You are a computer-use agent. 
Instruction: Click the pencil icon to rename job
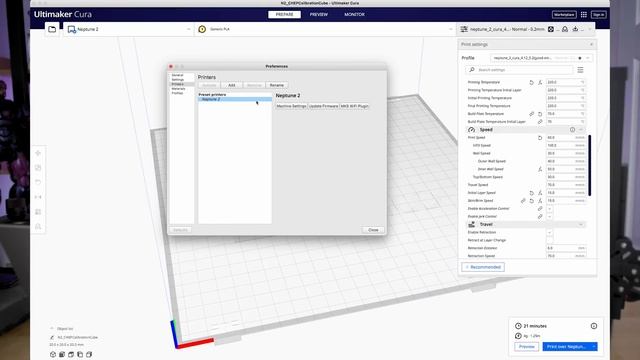click(x=52, y=338)
